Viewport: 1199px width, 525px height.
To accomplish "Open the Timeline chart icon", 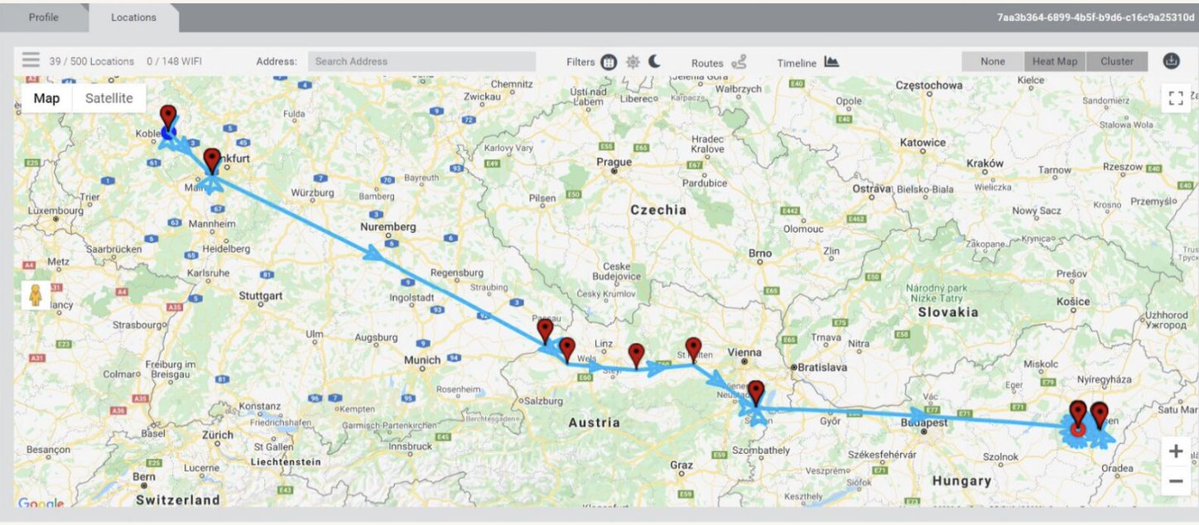I will 831,62.
